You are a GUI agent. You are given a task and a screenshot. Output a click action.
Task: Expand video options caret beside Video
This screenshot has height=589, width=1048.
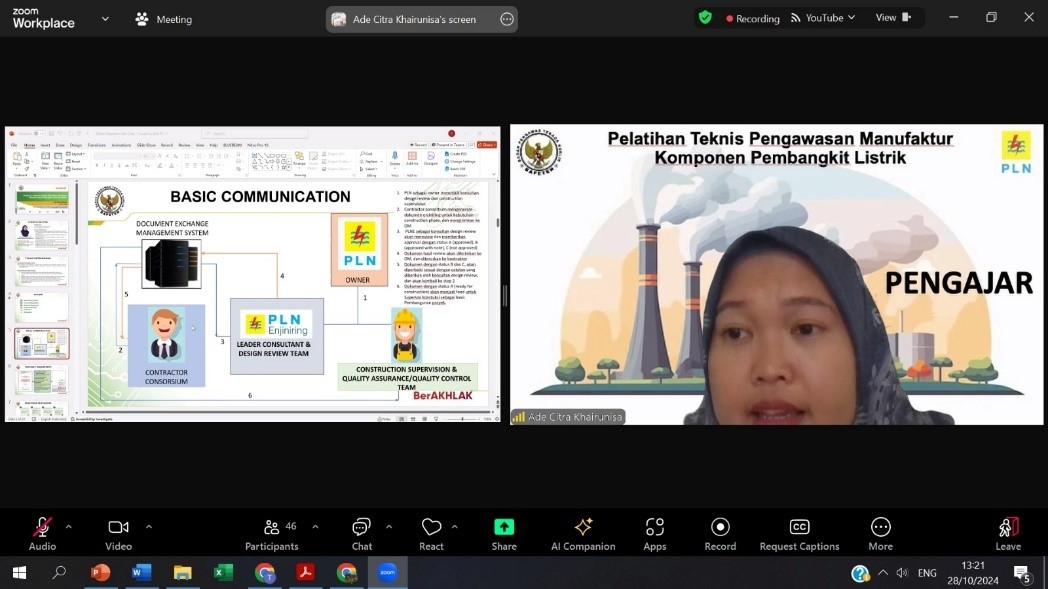coord(148,527)
